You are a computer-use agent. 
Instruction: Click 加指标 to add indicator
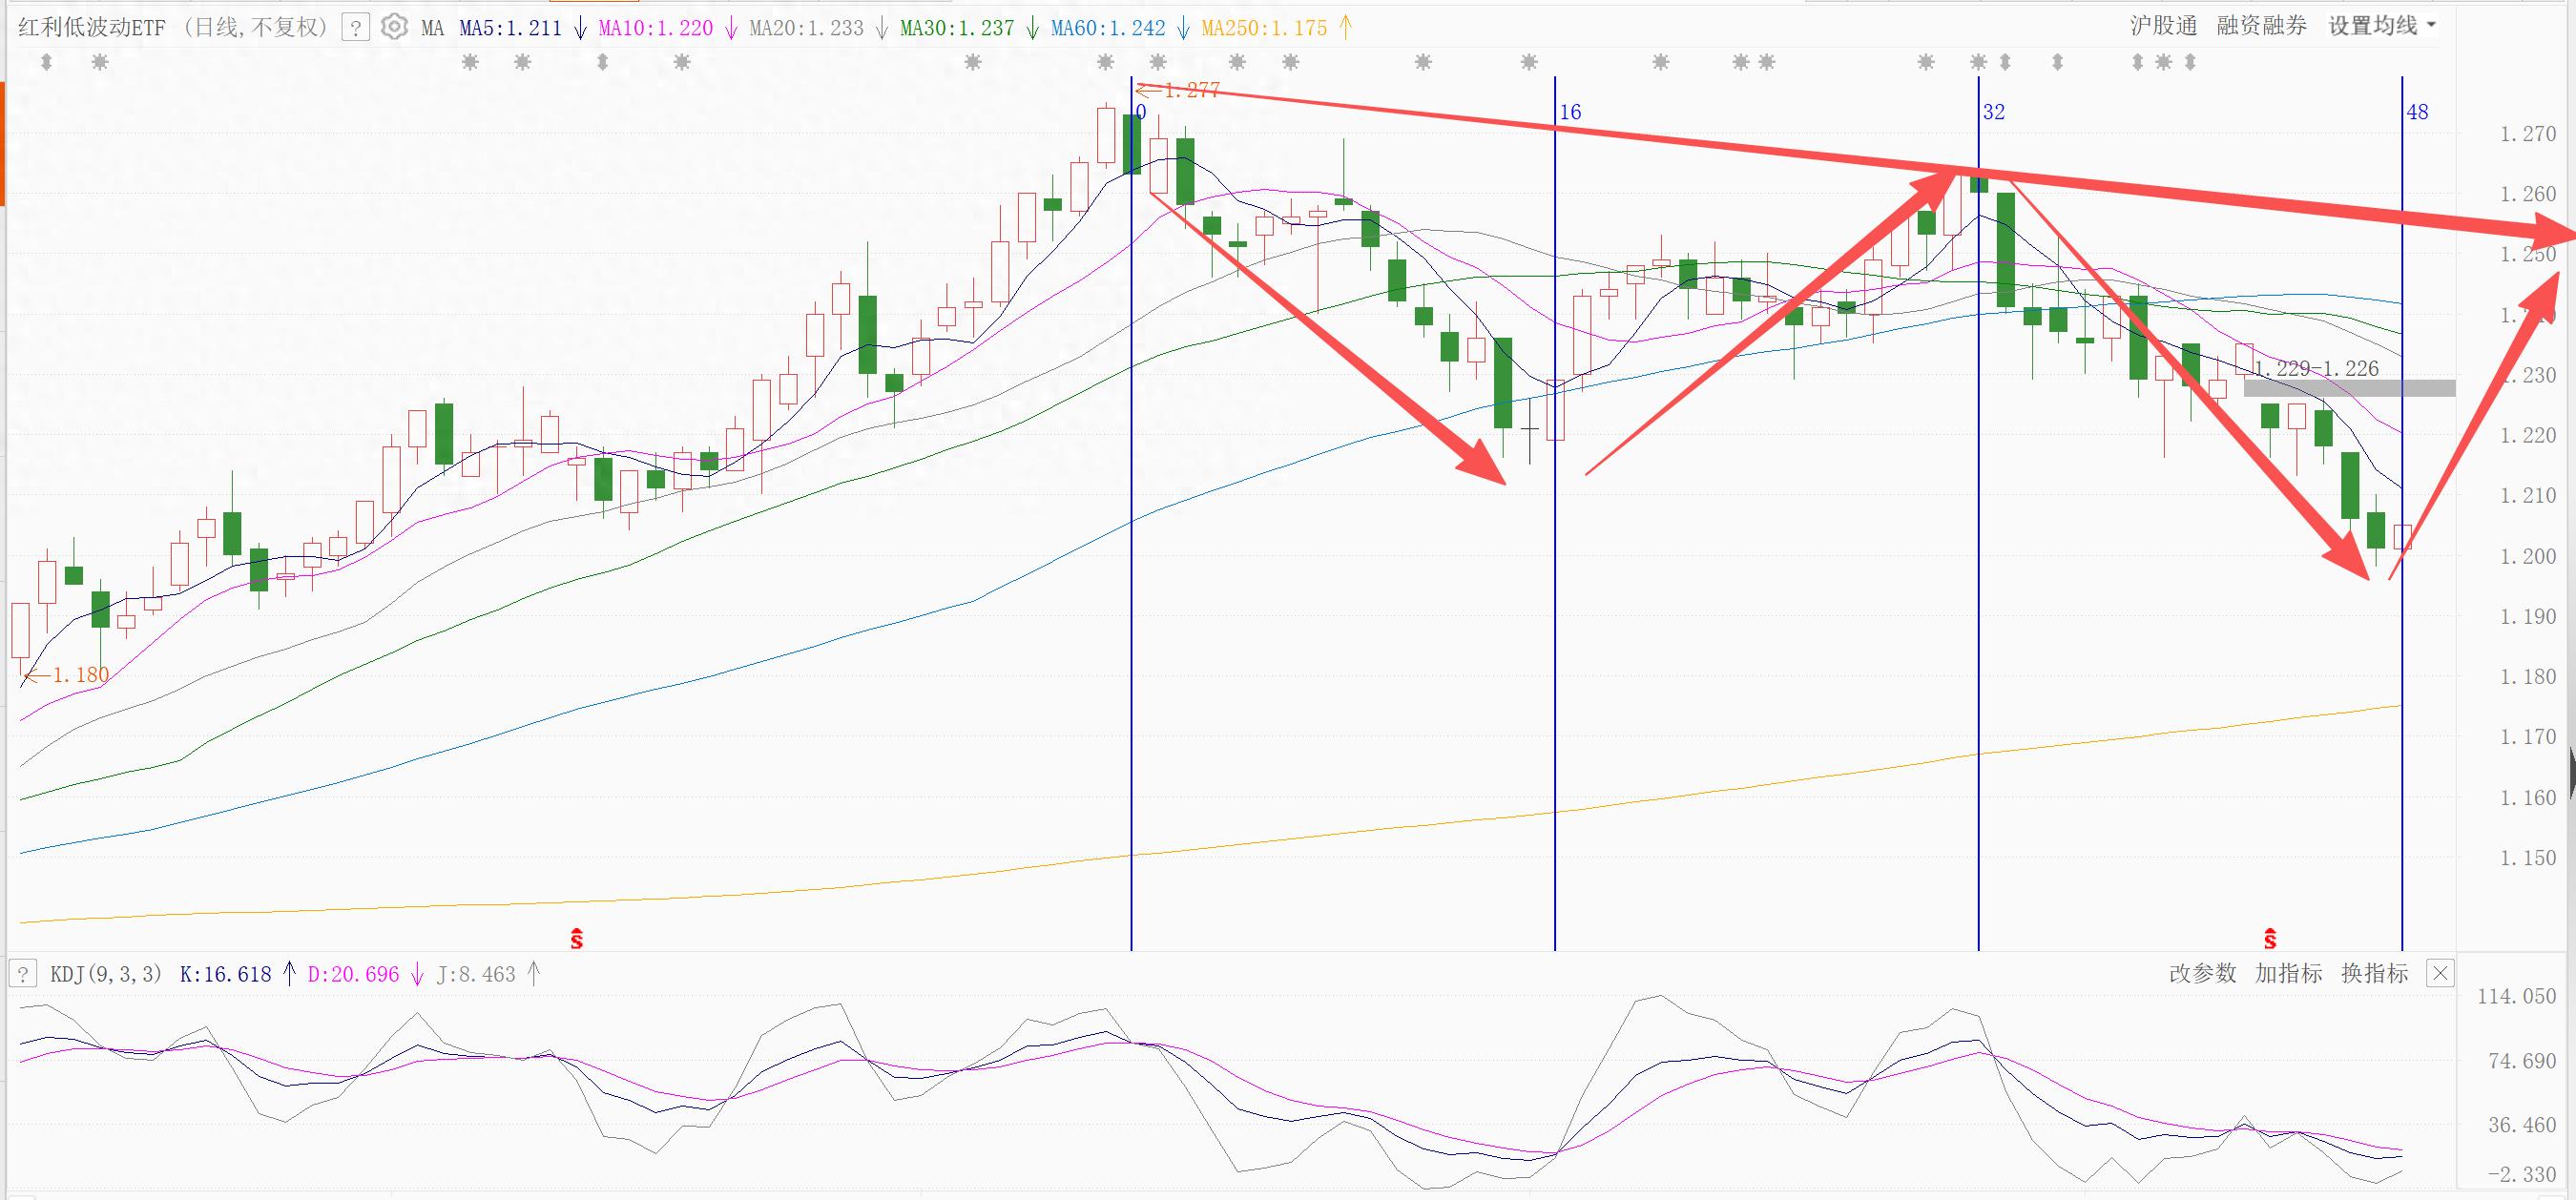(2288, 973)
